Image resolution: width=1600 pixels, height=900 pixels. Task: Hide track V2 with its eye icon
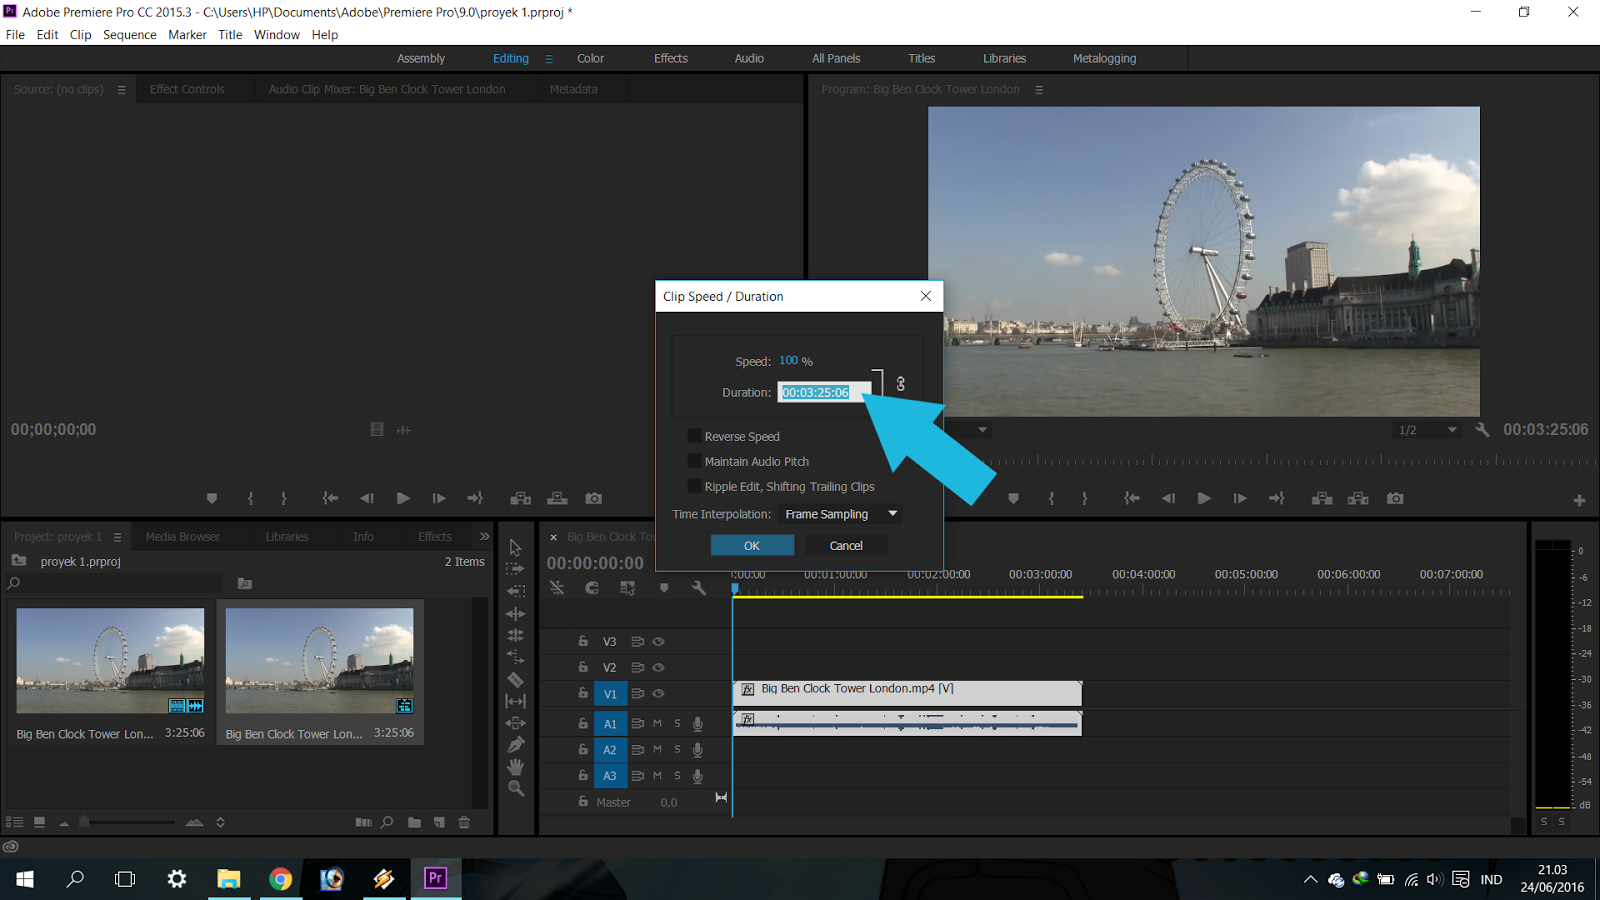pyautogui.click(x=658, y=667)
